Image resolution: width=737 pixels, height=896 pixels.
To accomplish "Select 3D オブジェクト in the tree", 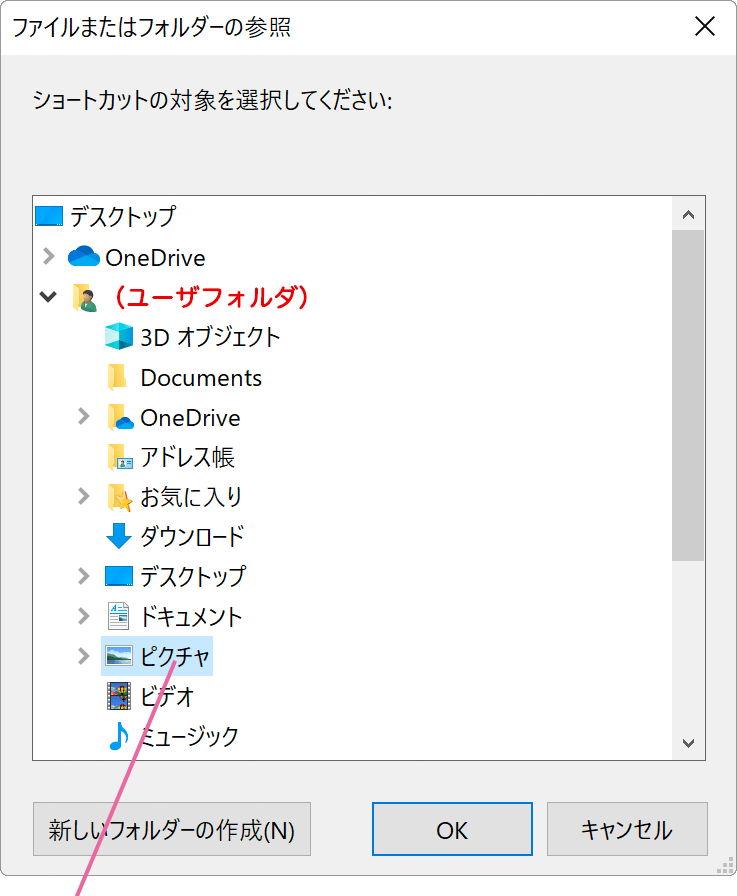I will point(210,337).
